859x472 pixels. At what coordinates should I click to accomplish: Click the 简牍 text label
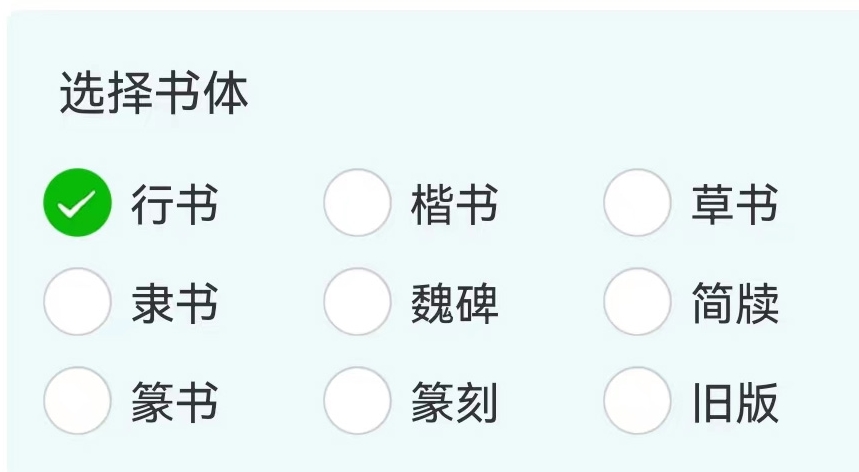[734, 304]
